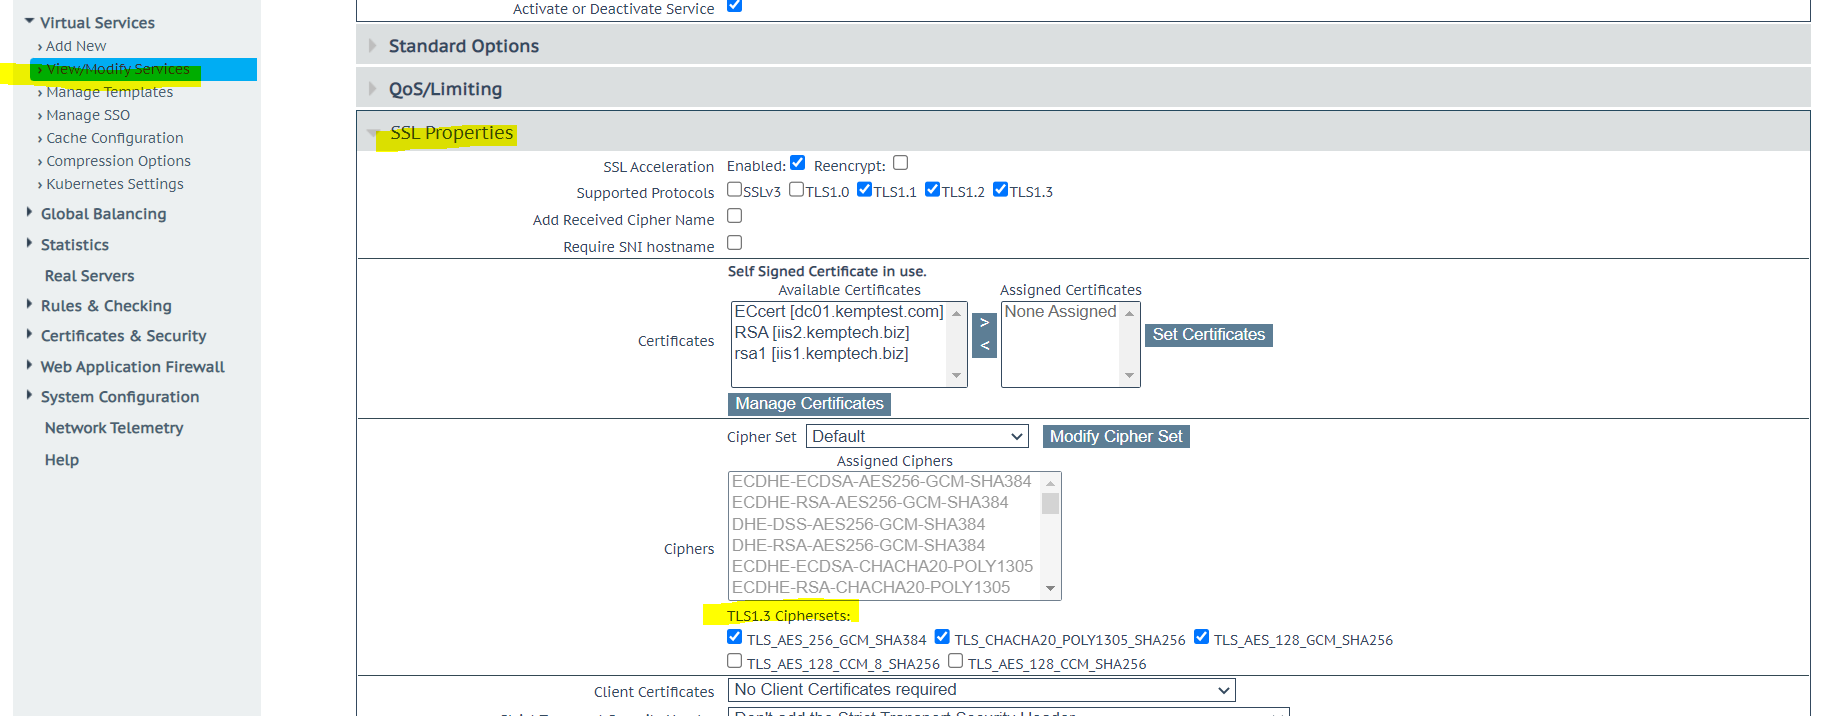Collapse the SSL Properties section
This screenshot has height=716, width=1839.
[1083, 132]
